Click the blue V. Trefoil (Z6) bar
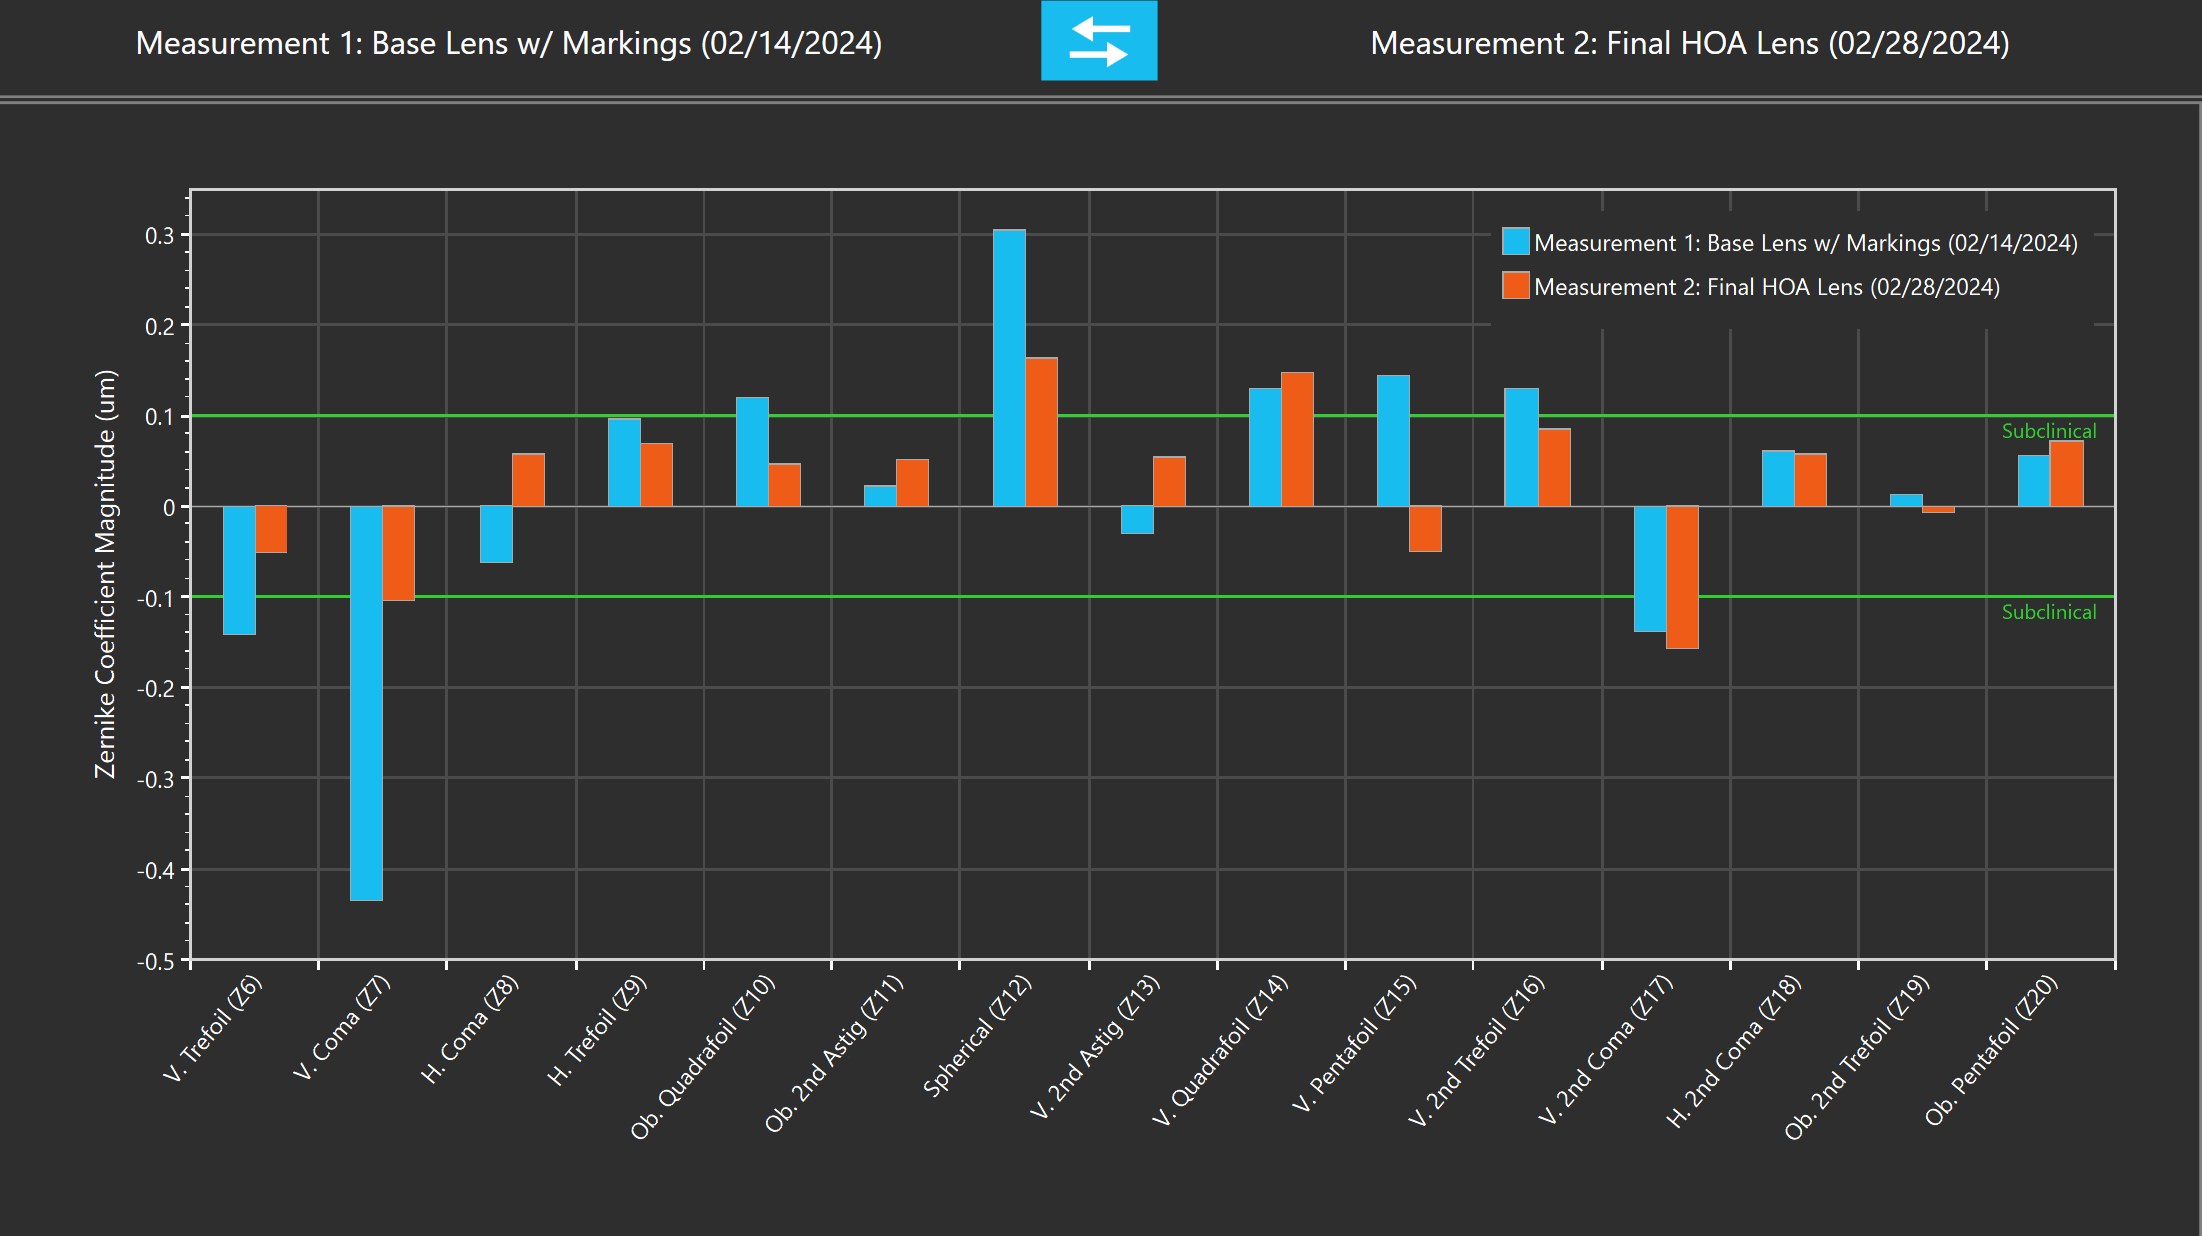The width and height of the screenshot is (2202, 1236). tap(239, 570)
